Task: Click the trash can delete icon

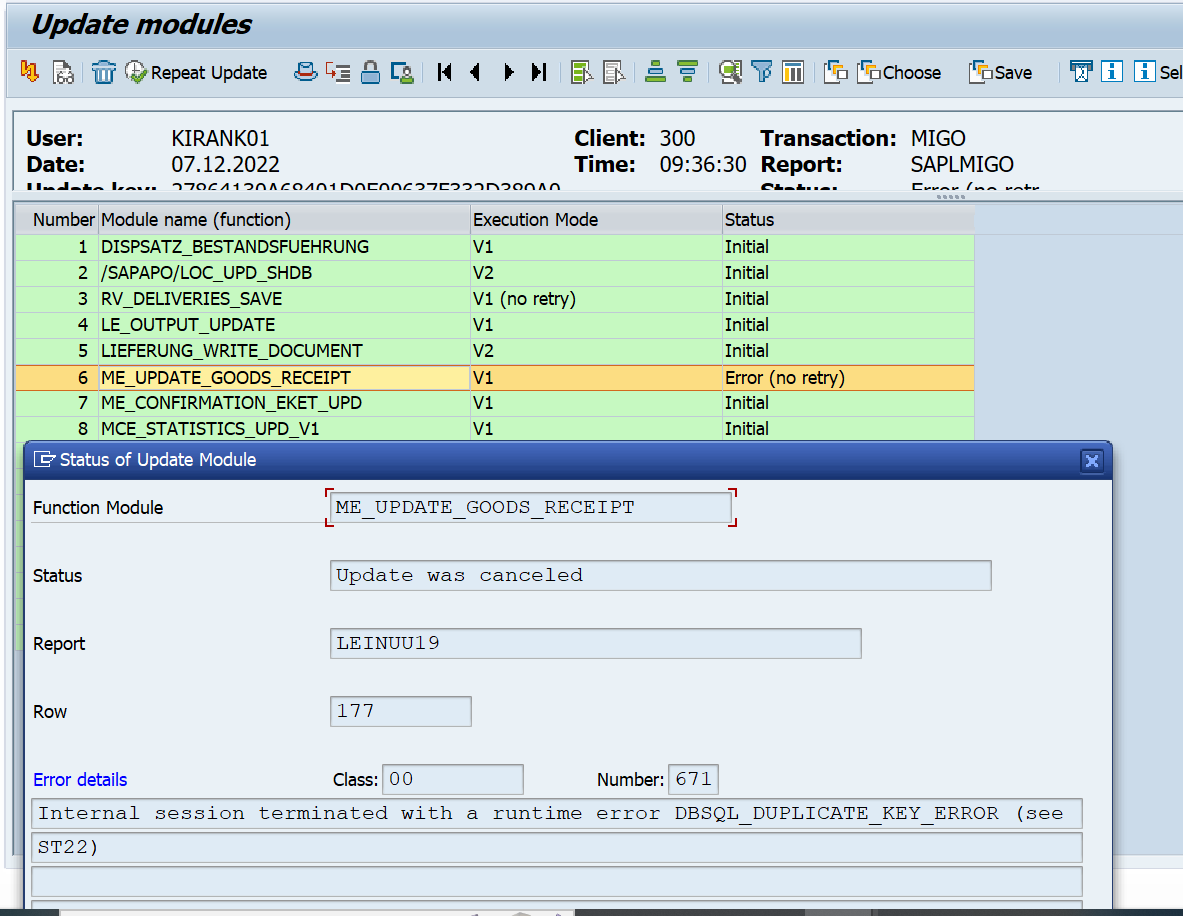Action: click(x=104, y=72)
